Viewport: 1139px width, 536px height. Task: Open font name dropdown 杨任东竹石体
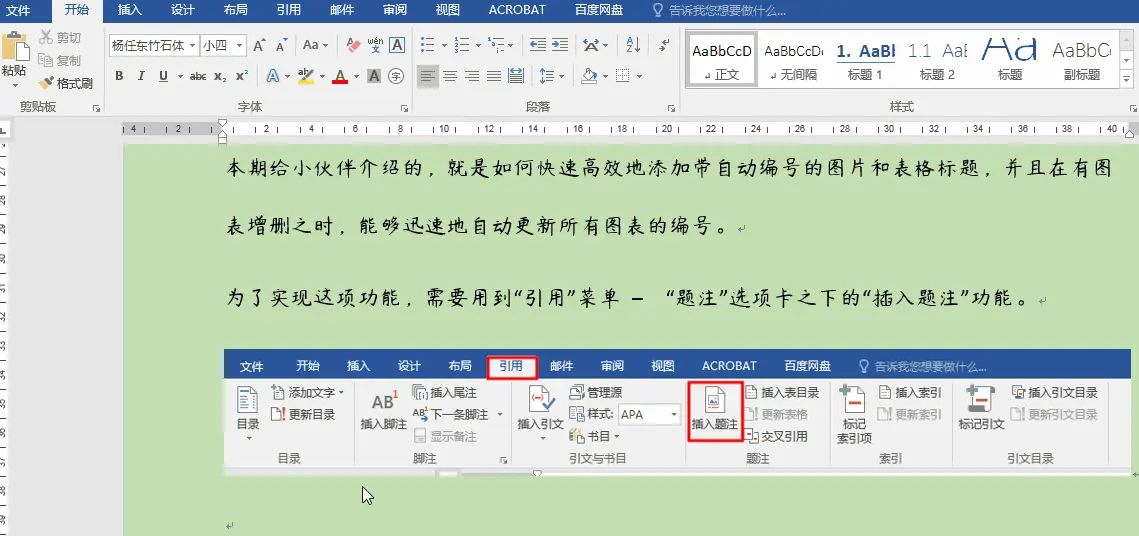coord(193,46)
